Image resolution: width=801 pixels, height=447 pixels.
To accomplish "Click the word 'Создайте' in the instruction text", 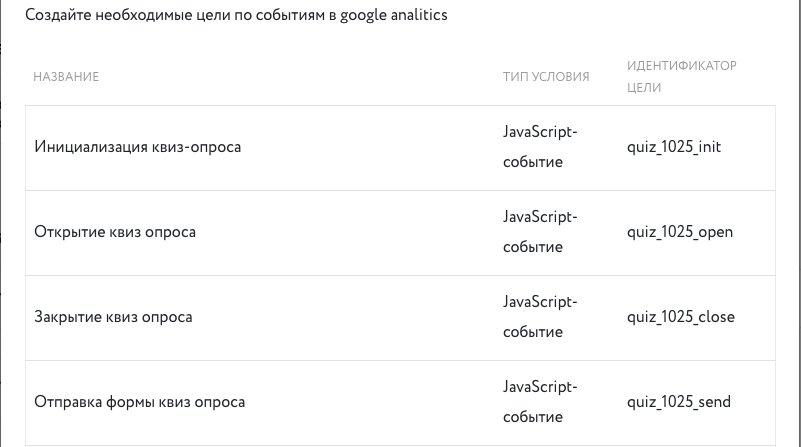I will point(57,16).
